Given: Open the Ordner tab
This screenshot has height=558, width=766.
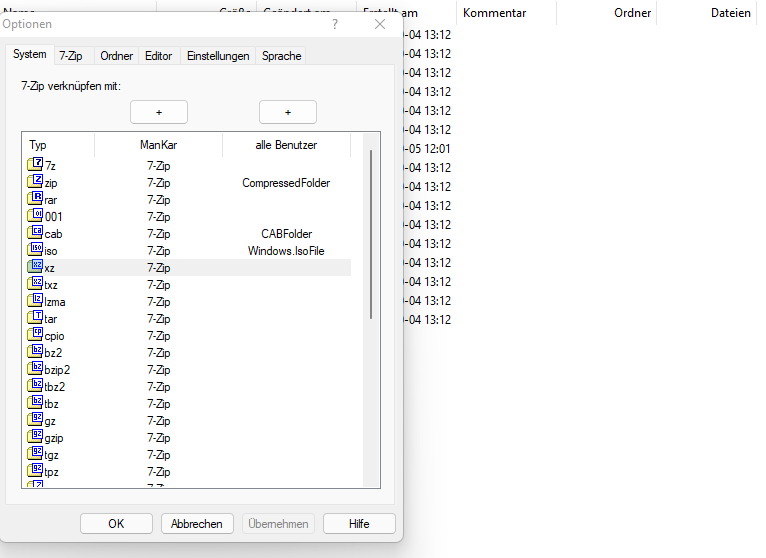Looking at the screenshot, I should [116, 56].
